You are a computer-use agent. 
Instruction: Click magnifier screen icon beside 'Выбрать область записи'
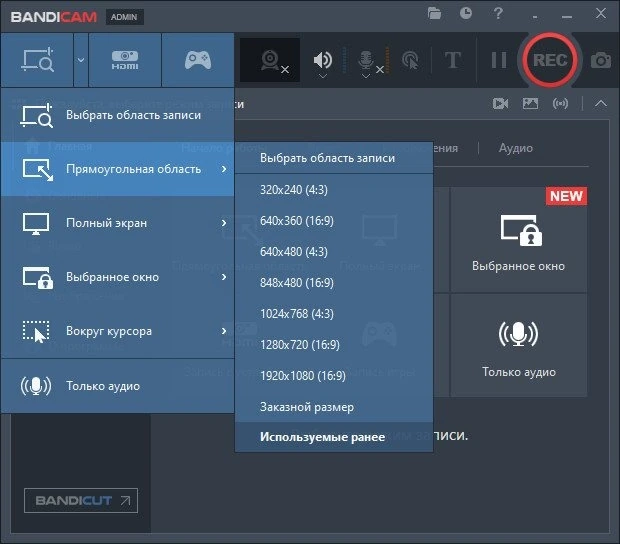pos(36,115)
